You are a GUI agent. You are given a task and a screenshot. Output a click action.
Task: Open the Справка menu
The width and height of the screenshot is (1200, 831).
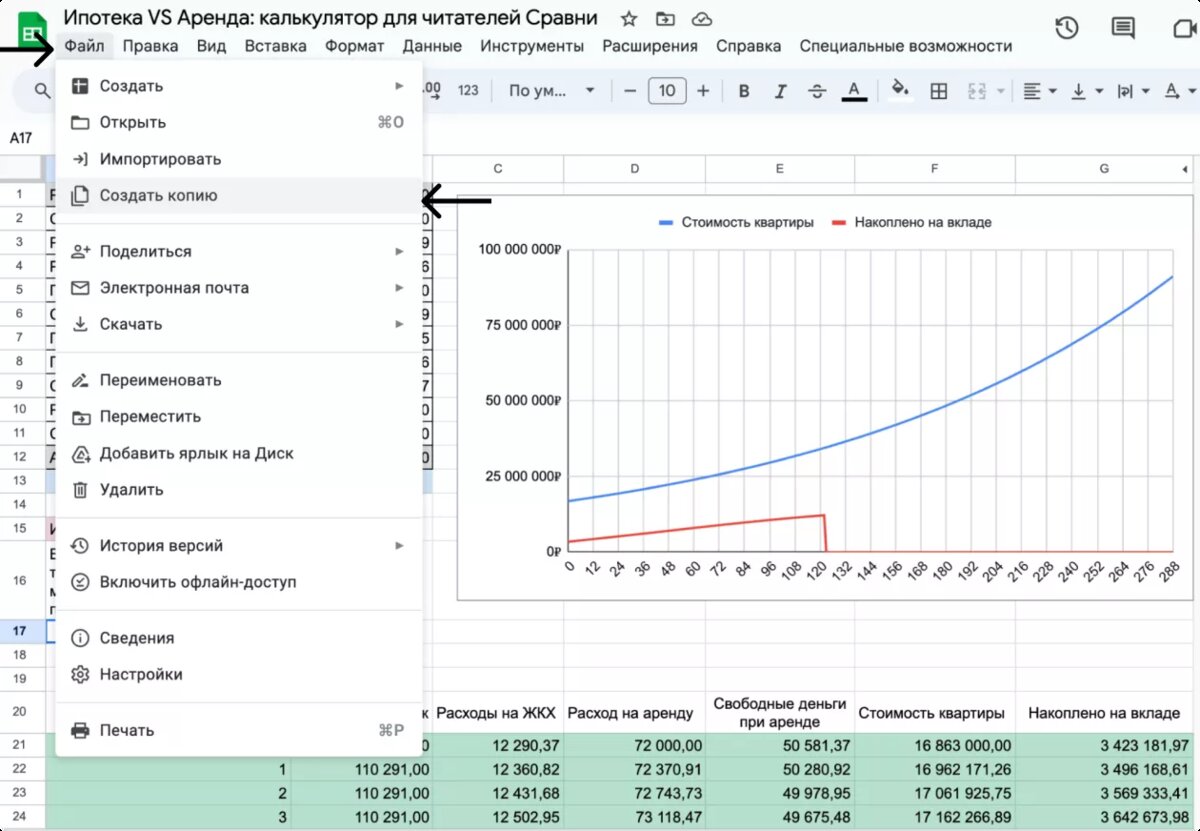click(x=748, y=46)
